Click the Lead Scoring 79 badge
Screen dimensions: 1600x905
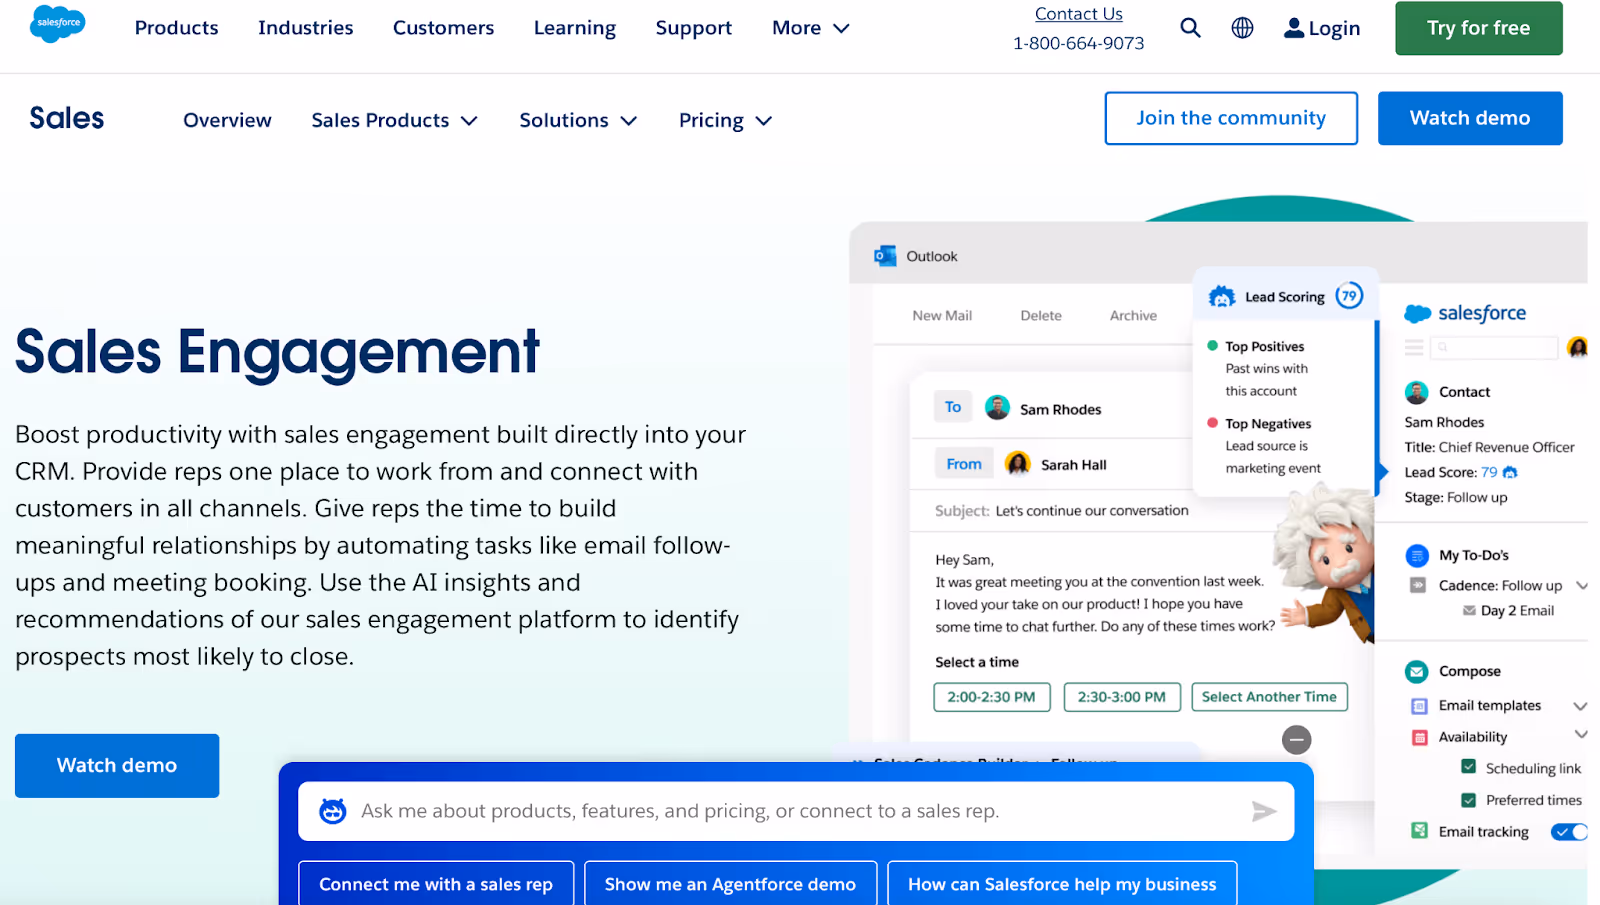point(1349,296)
